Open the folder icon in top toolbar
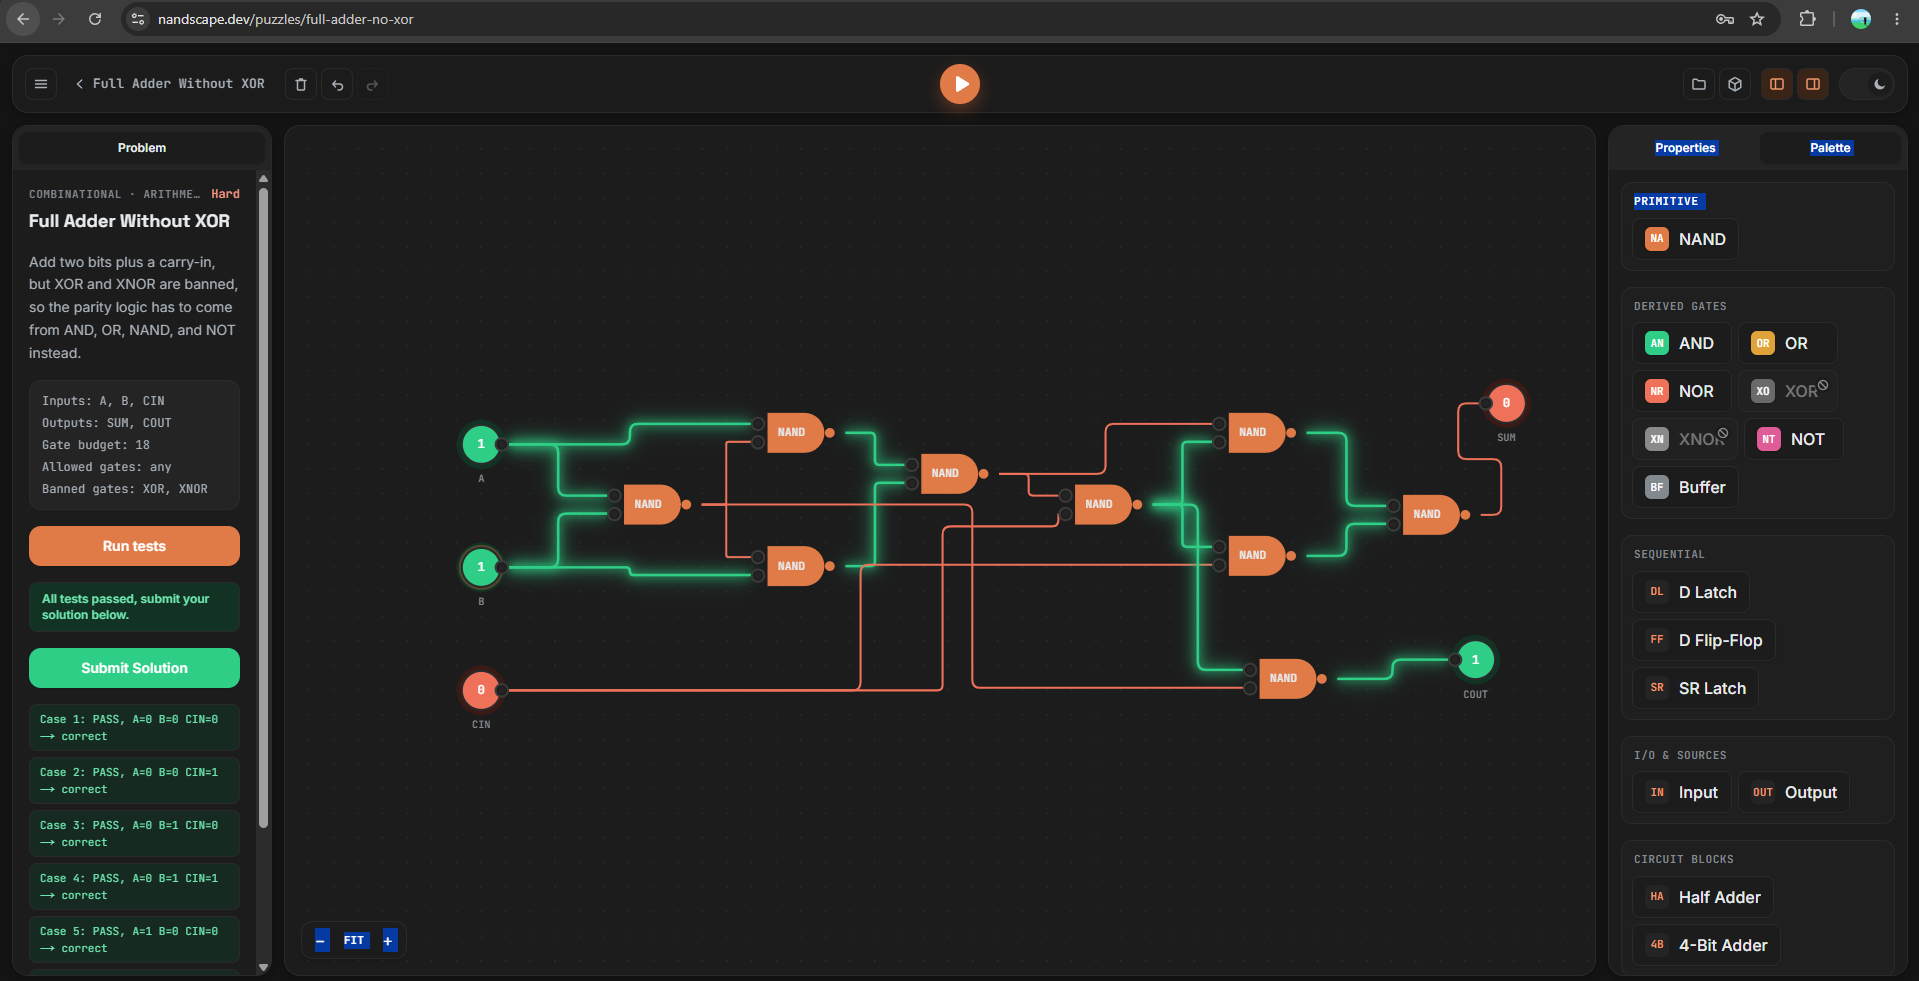Image resolution: width=1919 pixels, height=981 pixels. [x=1698, y=84]
